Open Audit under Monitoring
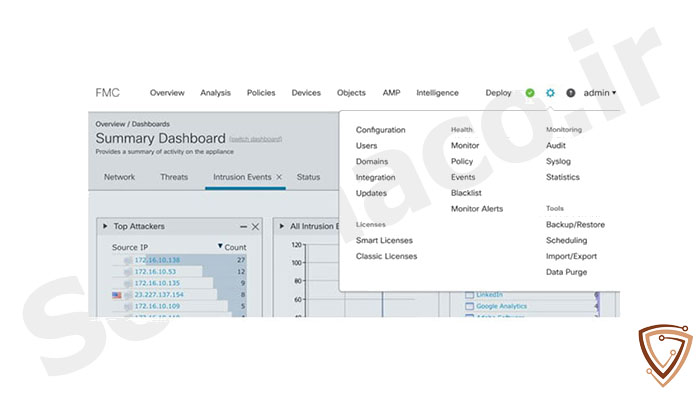Viewport: 700px width, 394px height. tap(556, 145)
